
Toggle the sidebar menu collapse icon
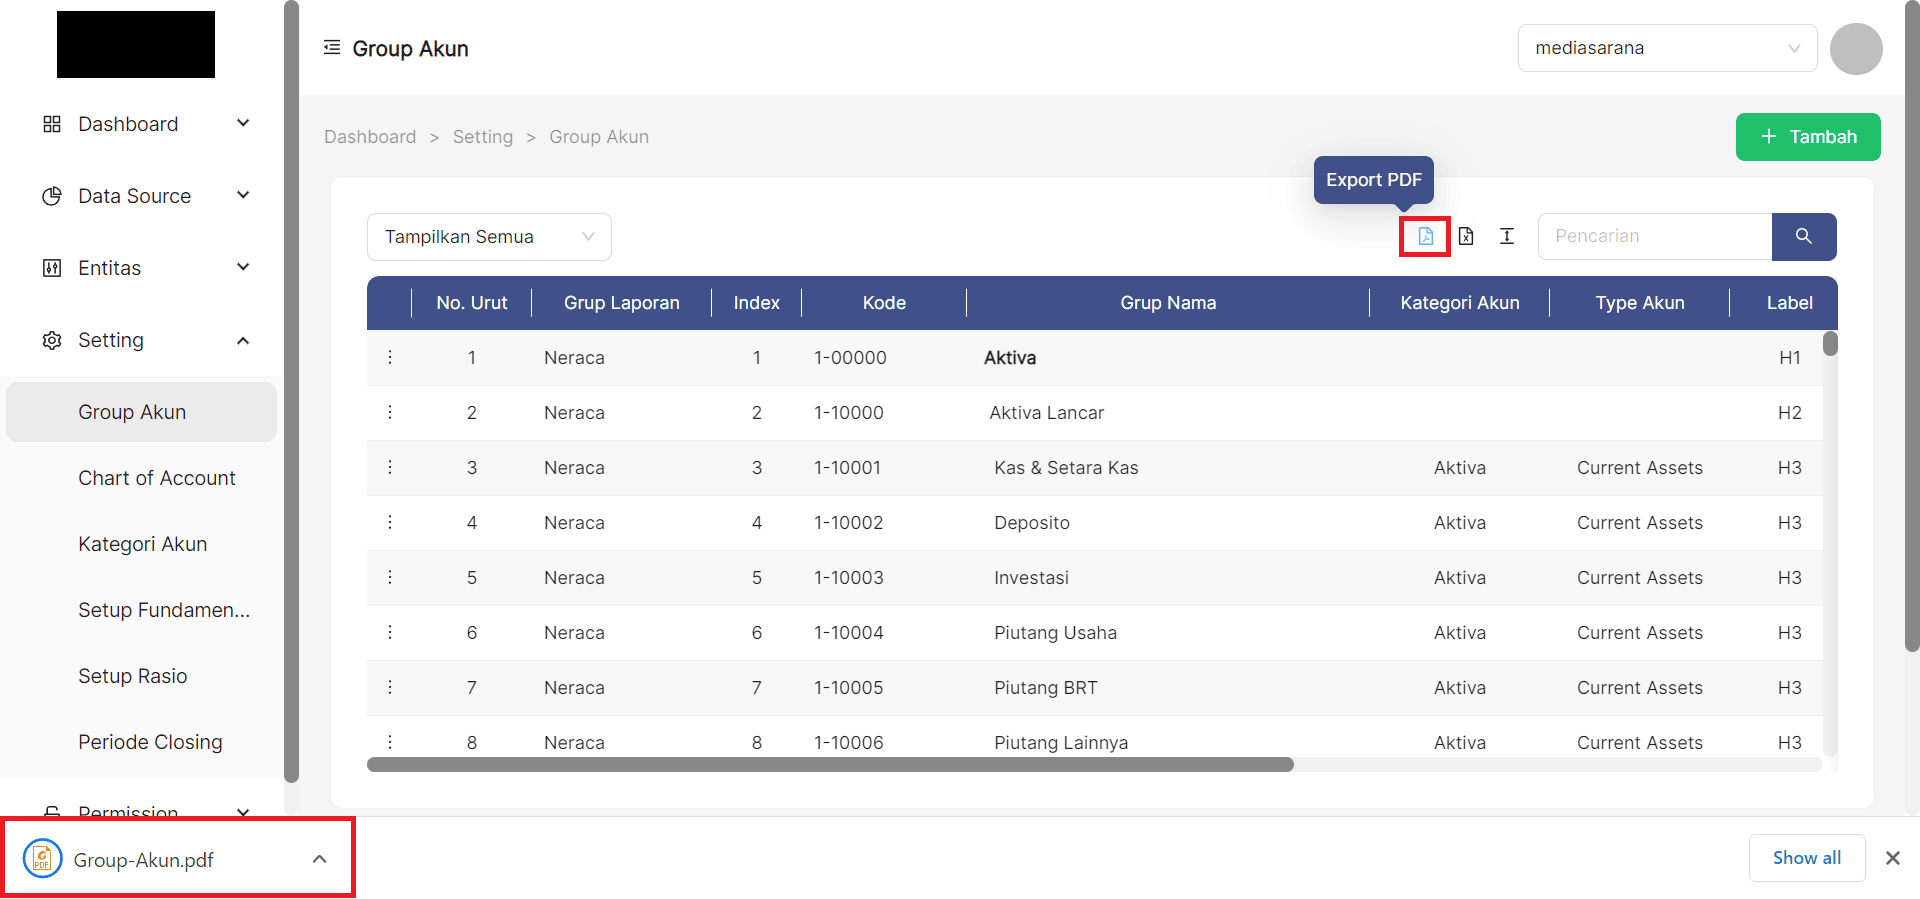click(x=332, y=48)
